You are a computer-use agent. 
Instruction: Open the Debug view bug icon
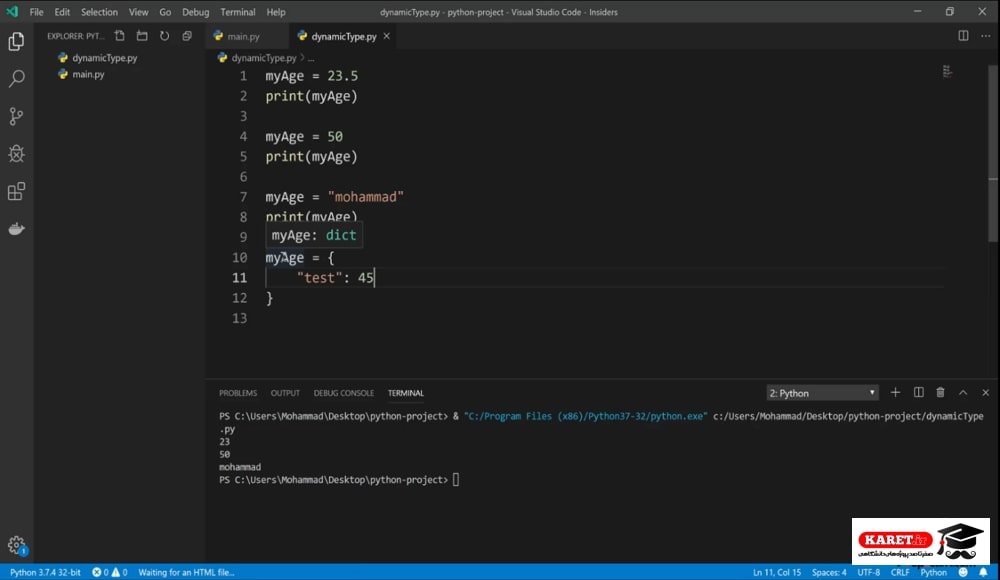point(17,154)
